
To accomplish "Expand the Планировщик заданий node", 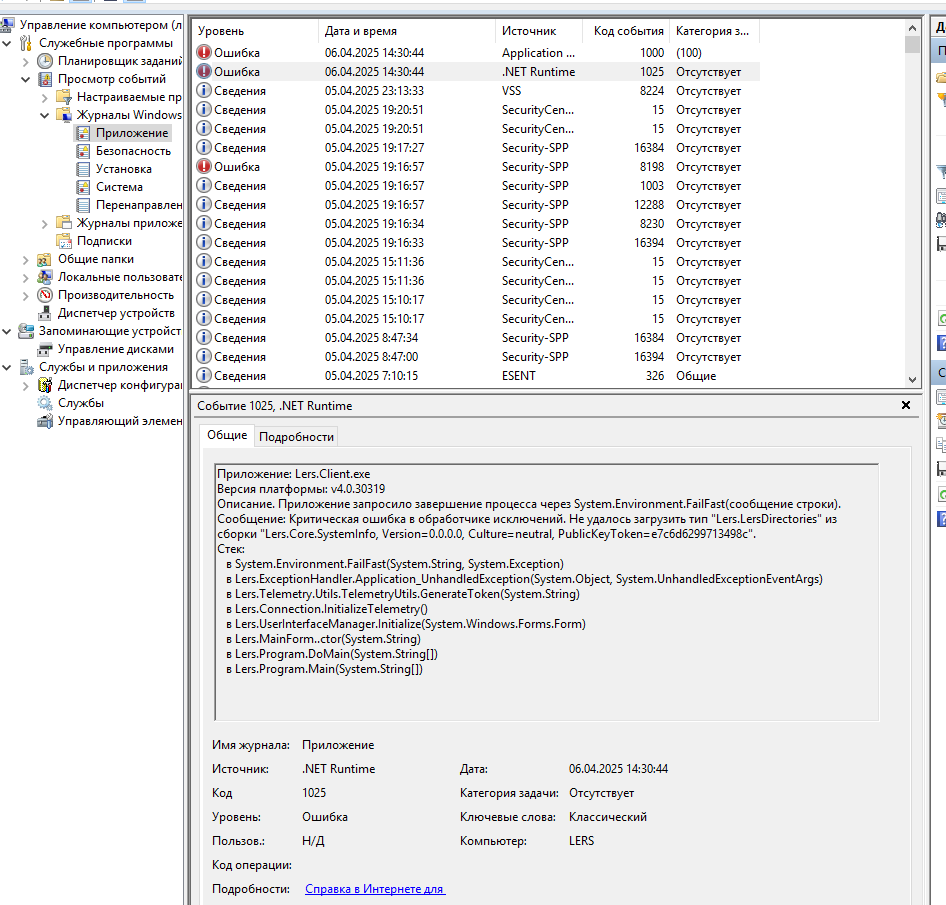I will [x=25, y=62].
